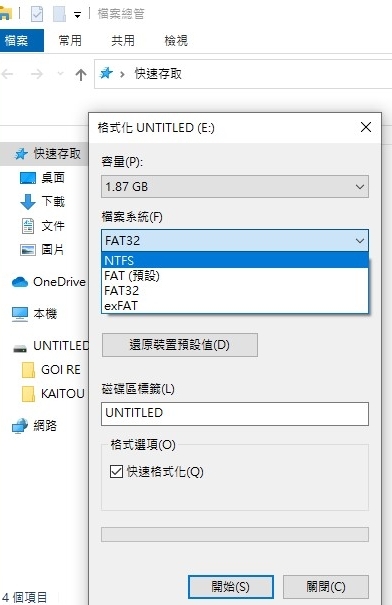Select 文件 label in the navigation pane
Viewport: 392px width, 605px height.
tap(53, 226)
